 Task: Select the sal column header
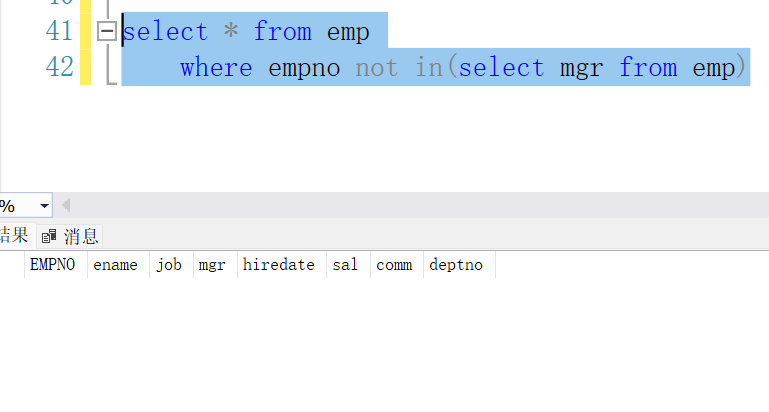tap(348, 265)
